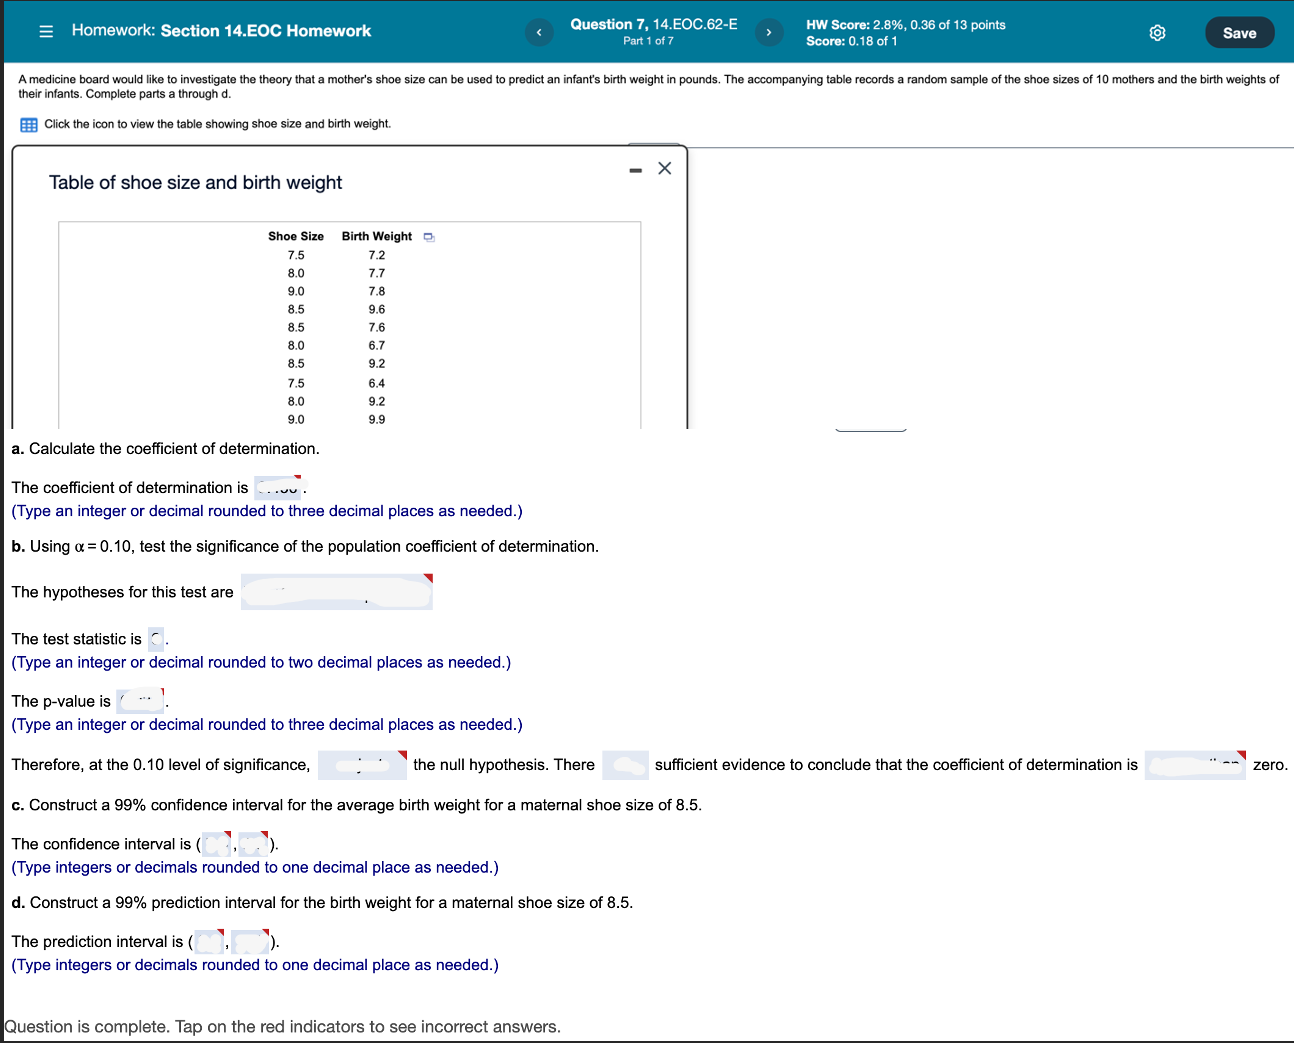
Task: Minimize the shoe size table dialog
Action: point(635,169)
